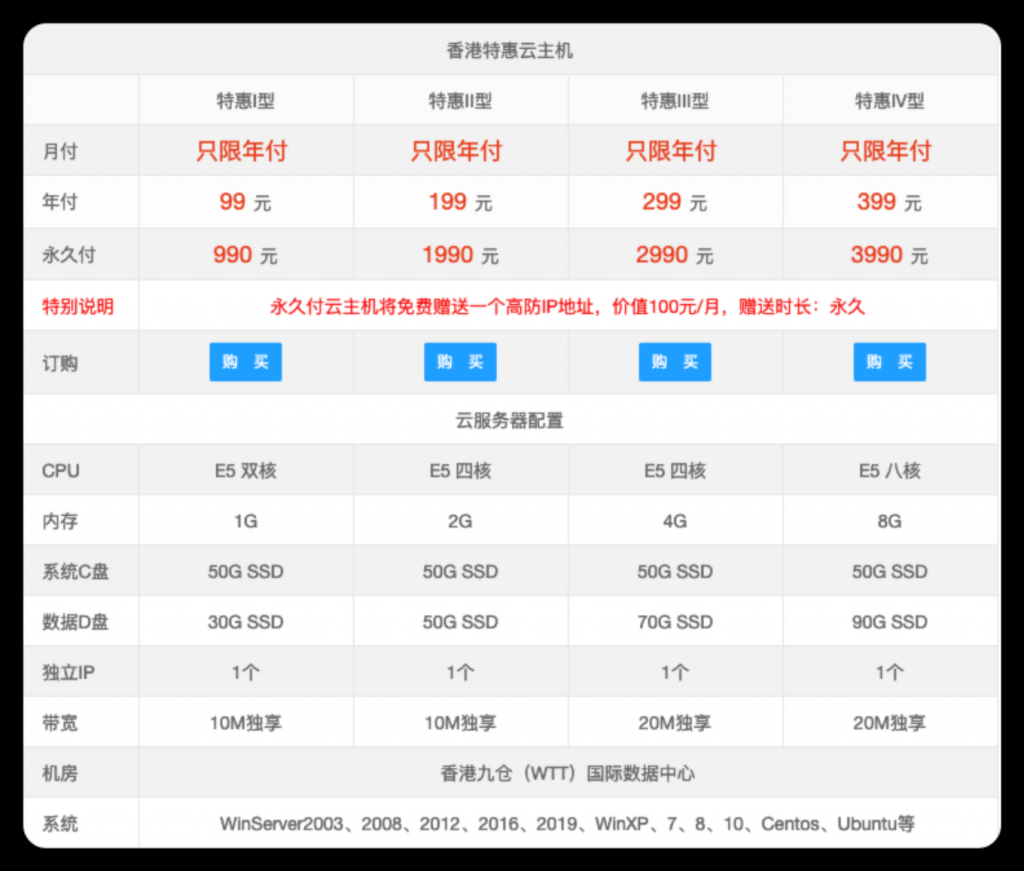Click the 云服务器配置 section heading
This screenshot has width=1024, height=871.
tap(510, 421)
